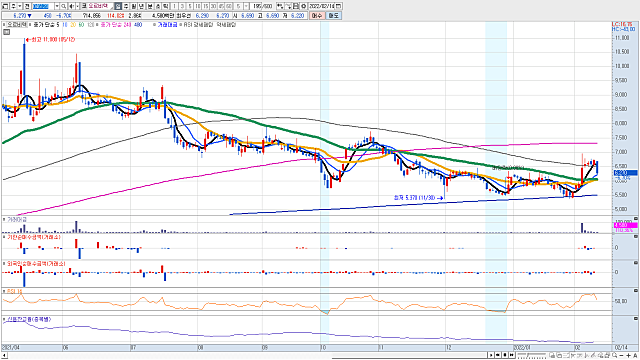Image resolution: width=640 pixels, height=360 pixels.
Task: Open the chart settings gear icon
Action: click(x=303, y=6)
